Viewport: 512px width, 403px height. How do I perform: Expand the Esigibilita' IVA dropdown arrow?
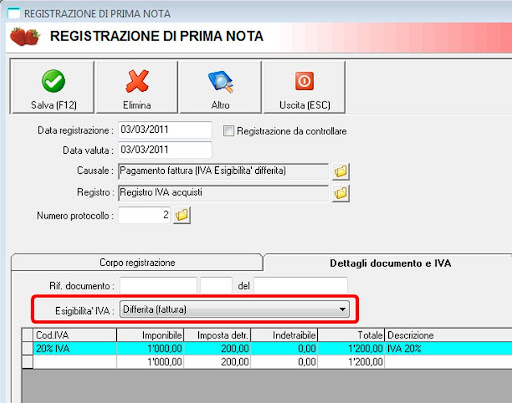tap(342, 309)
